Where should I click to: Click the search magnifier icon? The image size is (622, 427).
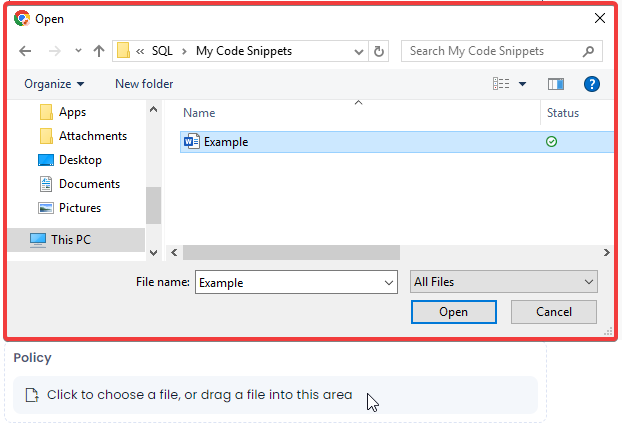pyautogui.click(x=589, y=51)
